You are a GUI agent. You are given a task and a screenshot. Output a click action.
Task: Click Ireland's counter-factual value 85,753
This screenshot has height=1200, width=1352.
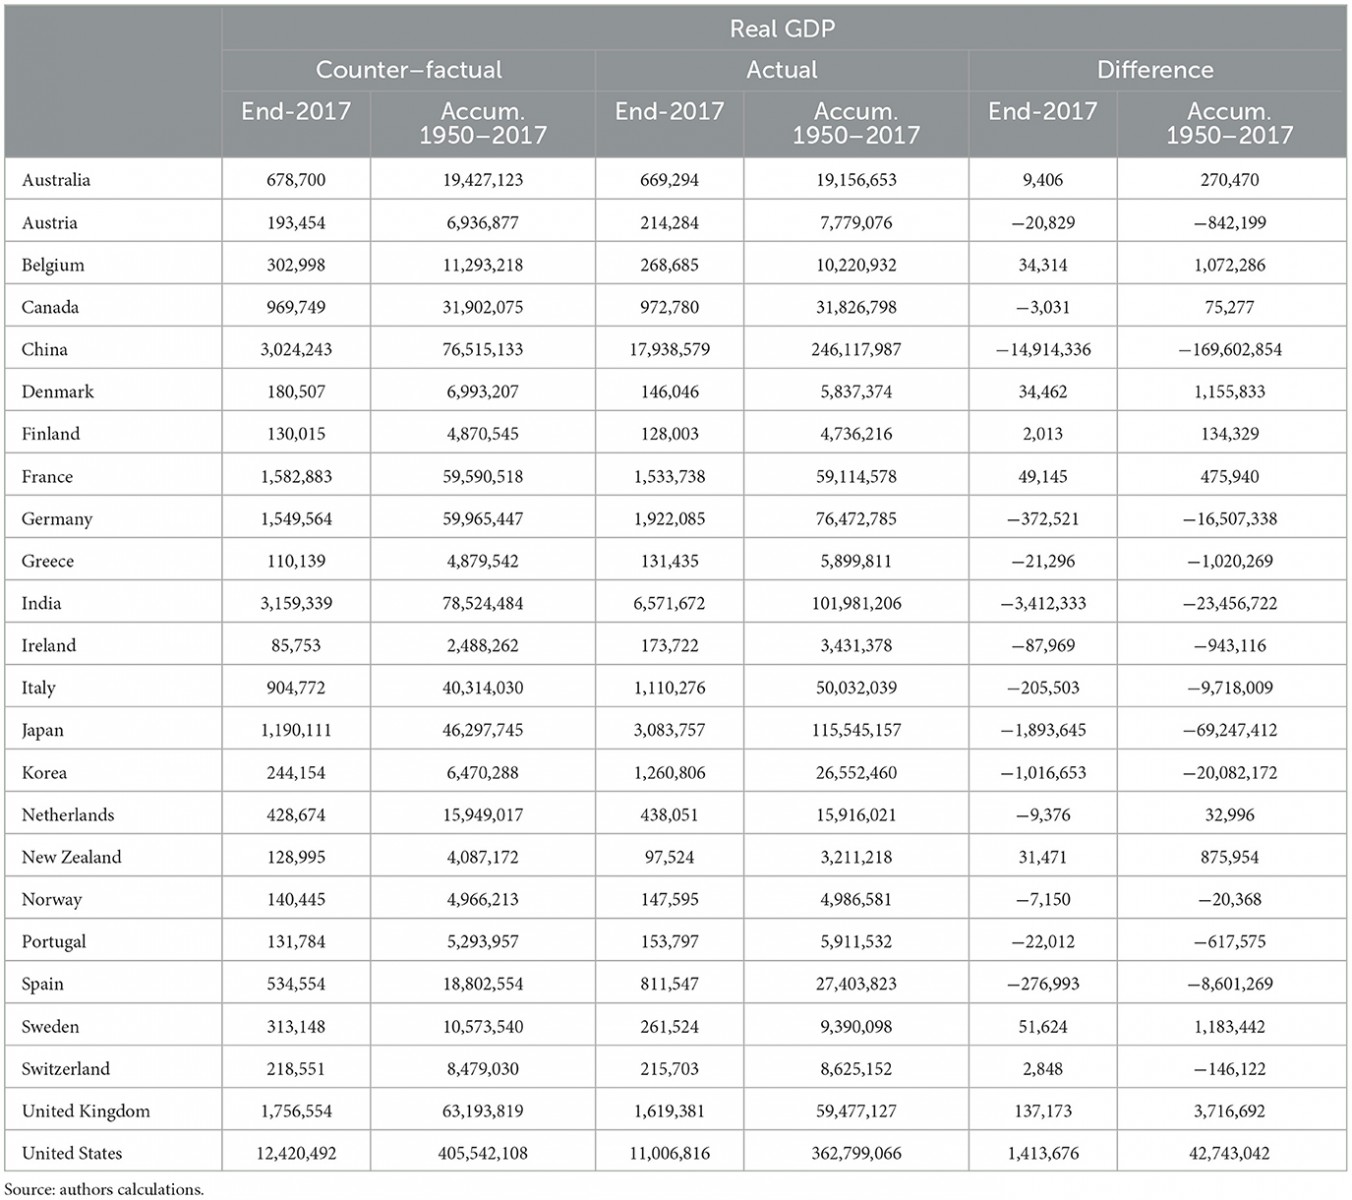click(296, 645)
